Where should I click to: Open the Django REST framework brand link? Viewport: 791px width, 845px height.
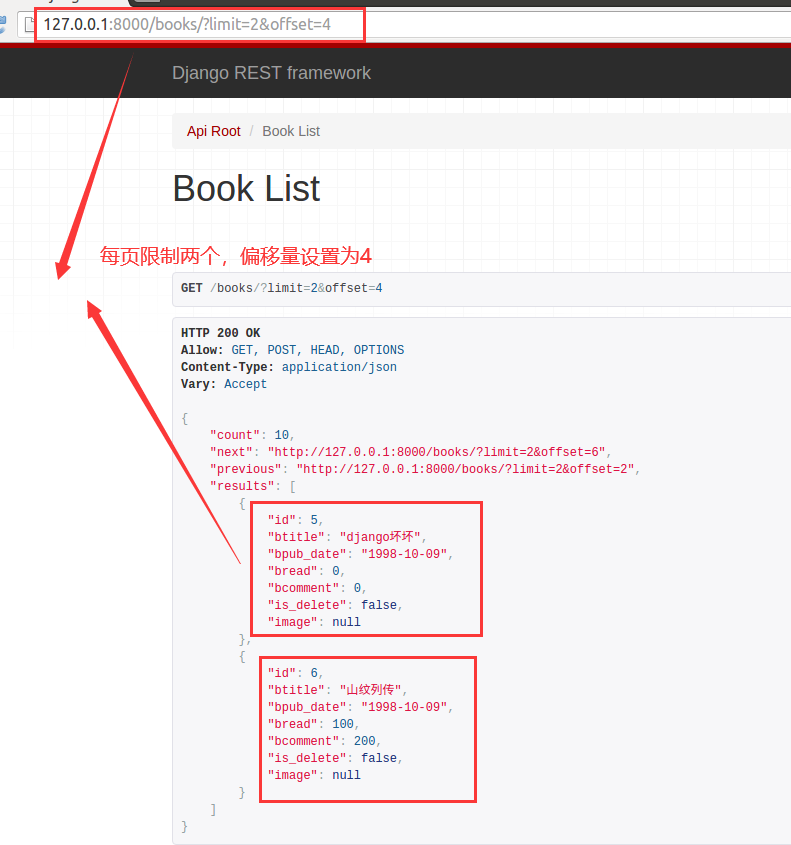pyautogui.click(x=271, y=73)
